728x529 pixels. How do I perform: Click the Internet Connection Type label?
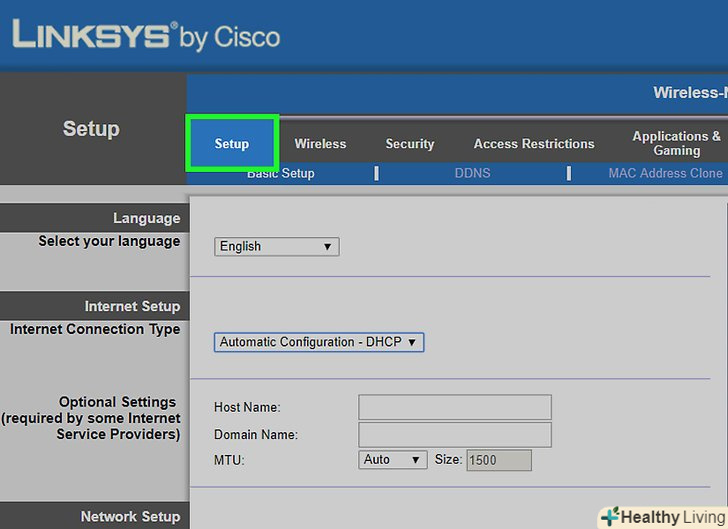[x=95, y=329]
